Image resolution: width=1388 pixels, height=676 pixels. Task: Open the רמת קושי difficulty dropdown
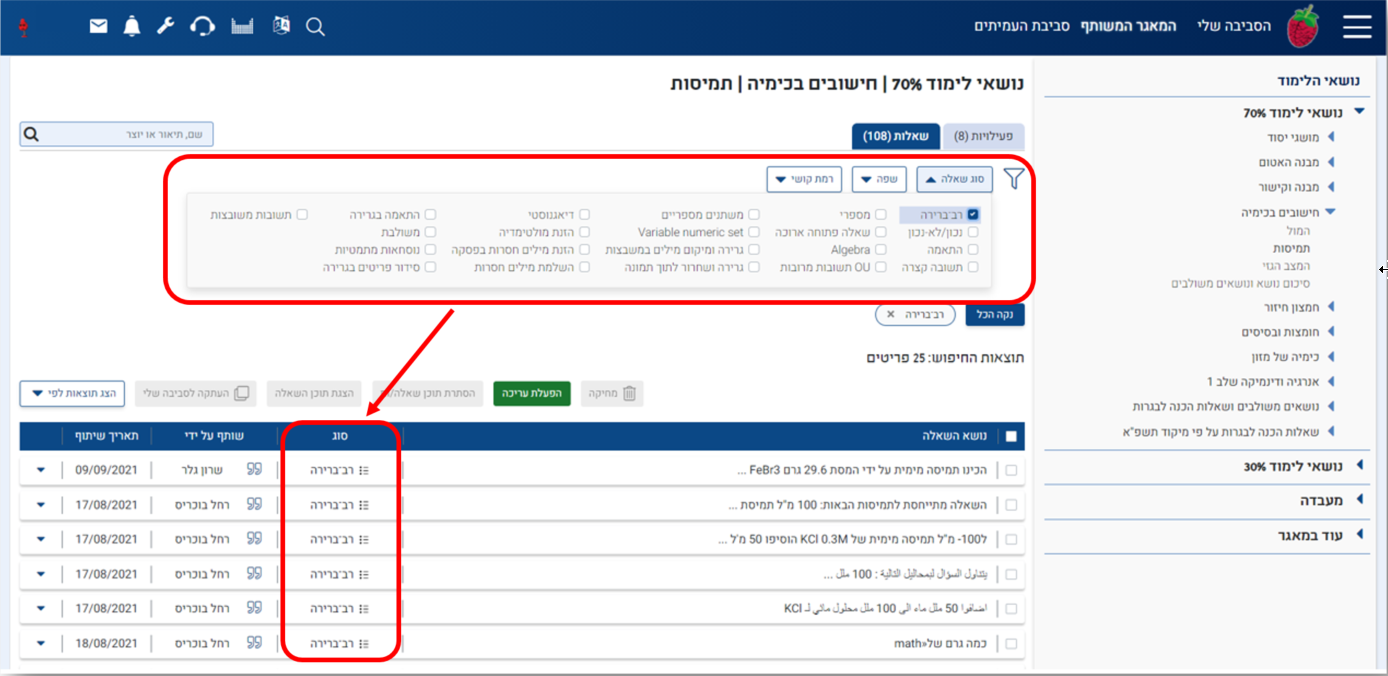(x=803, y=180)
